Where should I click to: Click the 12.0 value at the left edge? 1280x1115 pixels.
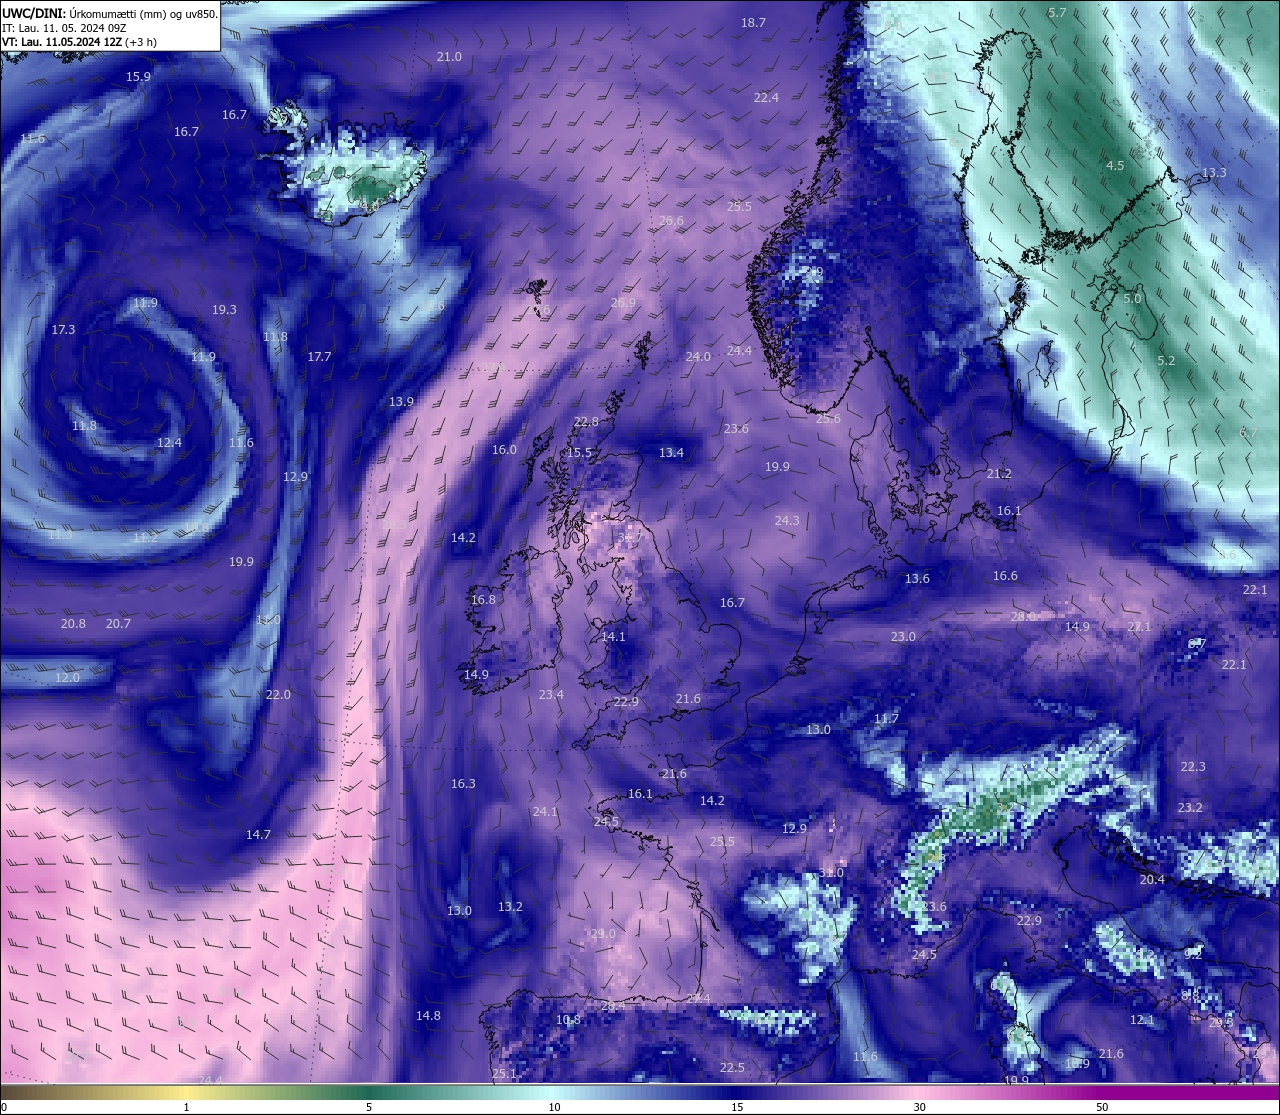pos(67,678)
